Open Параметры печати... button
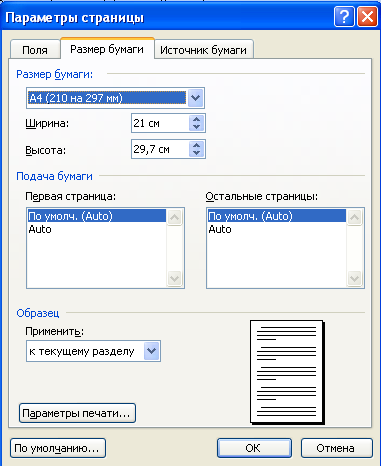The width and height of the screenshot is (381, 466). coord(77,413)
